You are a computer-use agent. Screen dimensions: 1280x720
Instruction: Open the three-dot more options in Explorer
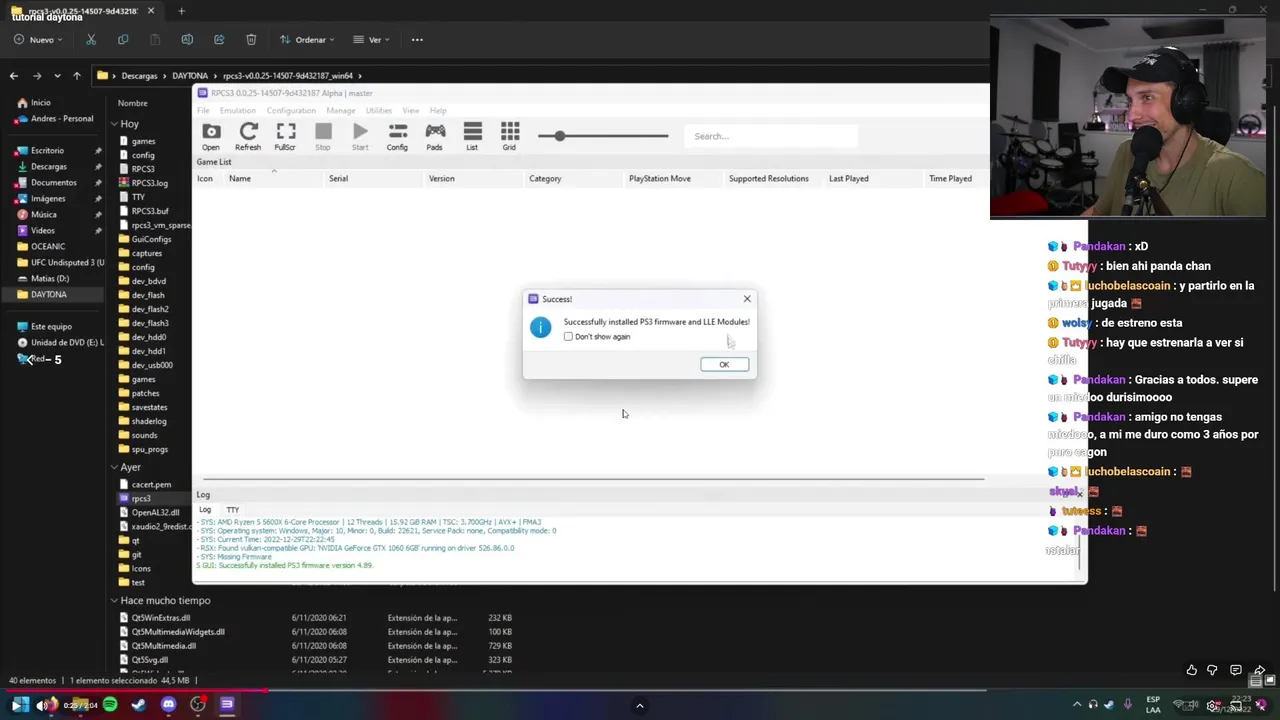point(417,40)
